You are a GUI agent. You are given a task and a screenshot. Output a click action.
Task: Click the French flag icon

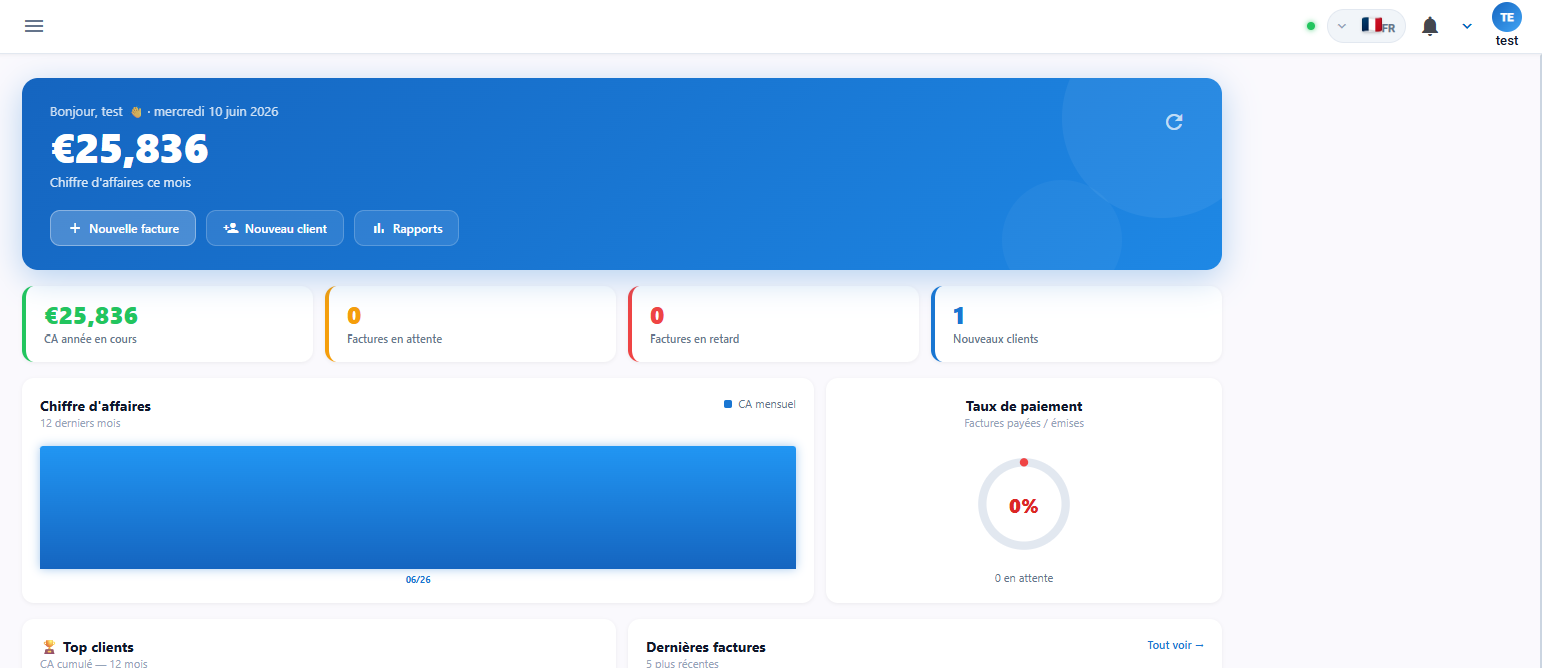coord(1371,25)
